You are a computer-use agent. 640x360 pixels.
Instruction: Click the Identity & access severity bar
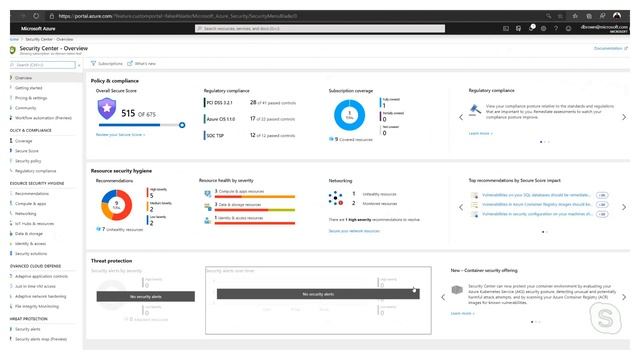coord(255,223)
